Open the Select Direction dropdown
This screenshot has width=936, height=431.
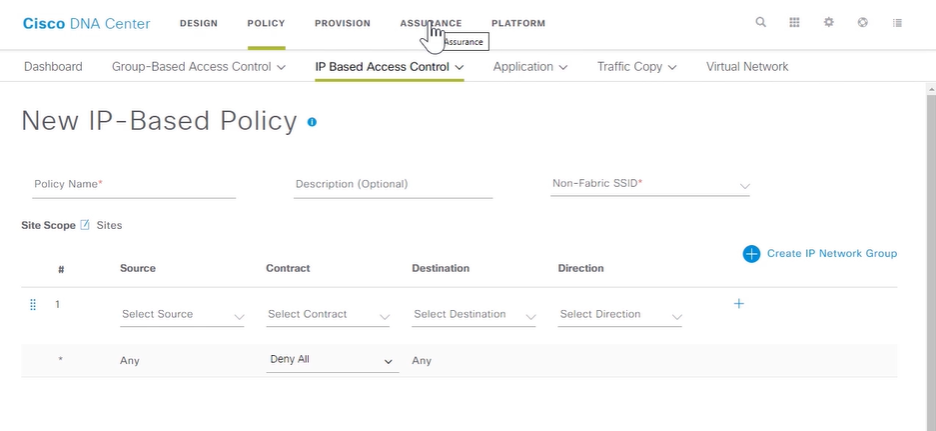pos(620,315)
